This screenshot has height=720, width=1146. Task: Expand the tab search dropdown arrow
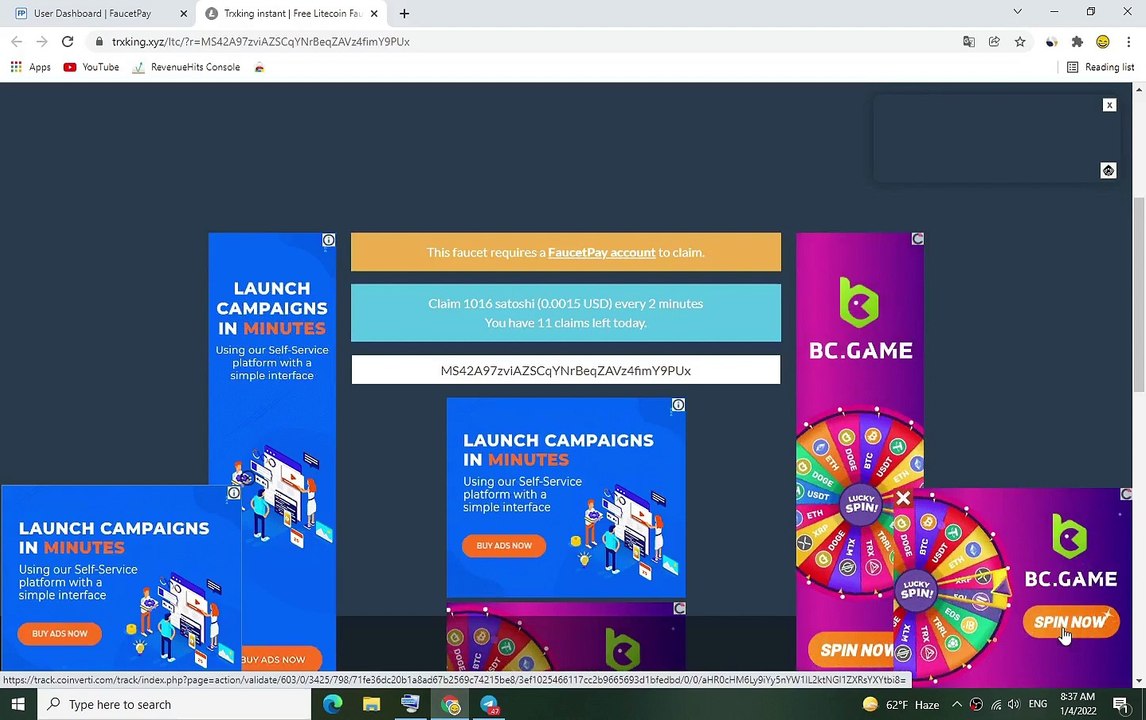point(1017,12)
